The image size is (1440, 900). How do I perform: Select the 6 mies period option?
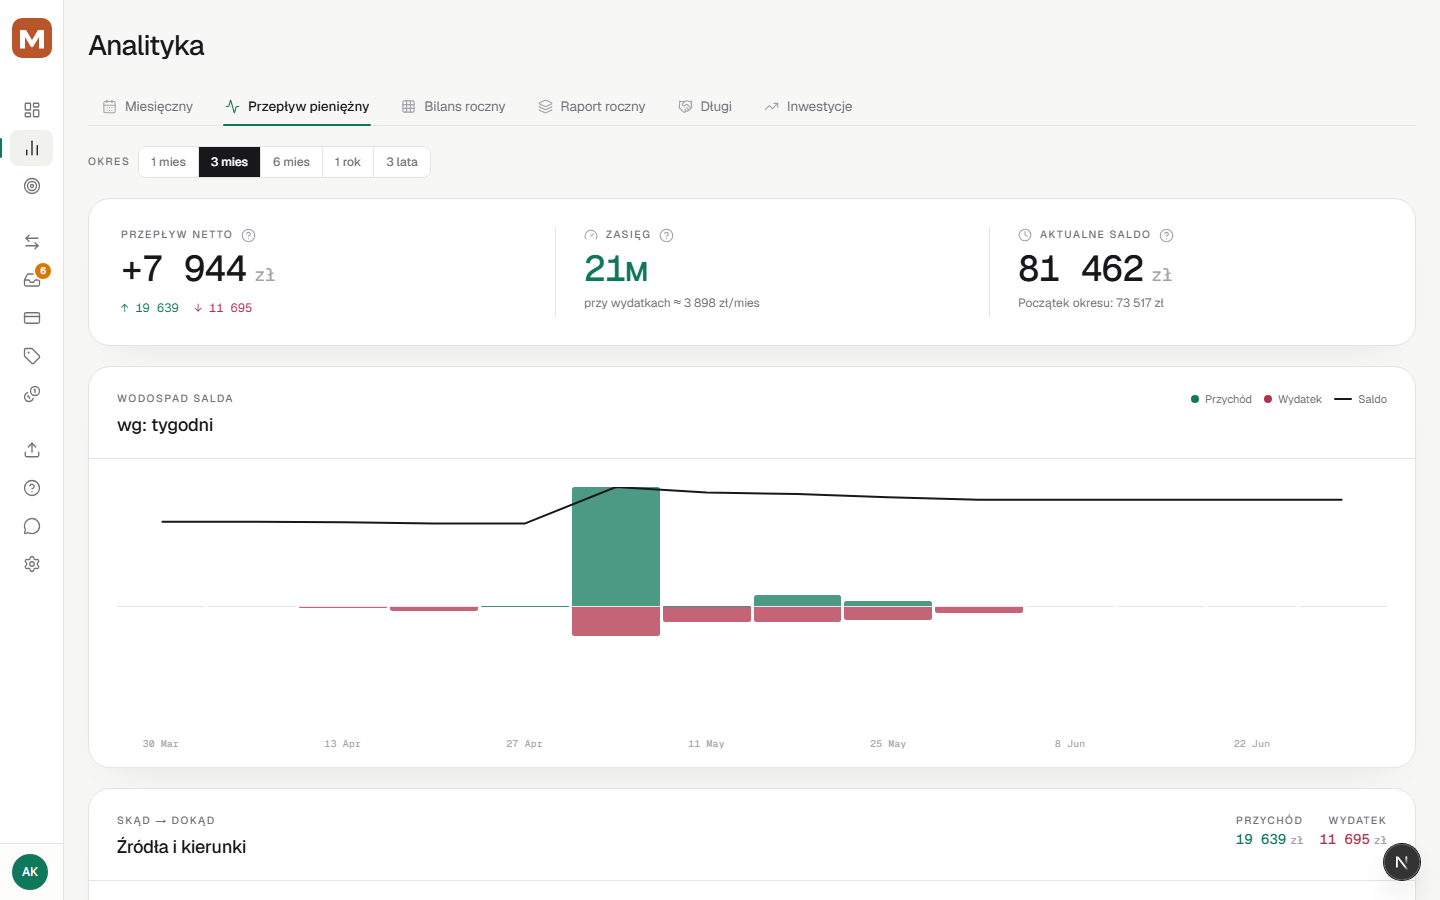point(291,162)
